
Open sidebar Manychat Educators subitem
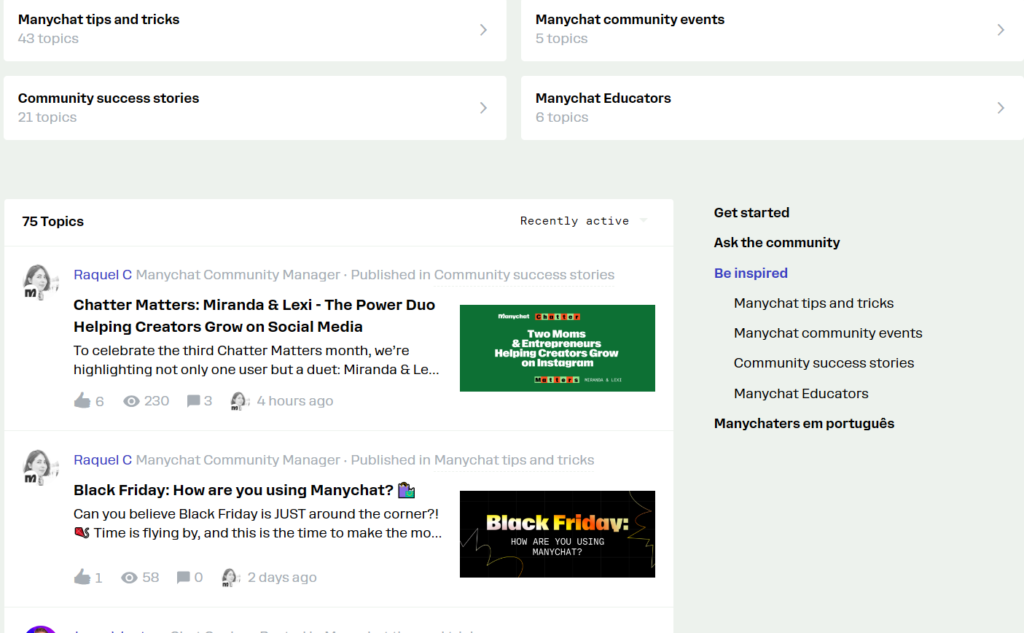click(801, 393)
